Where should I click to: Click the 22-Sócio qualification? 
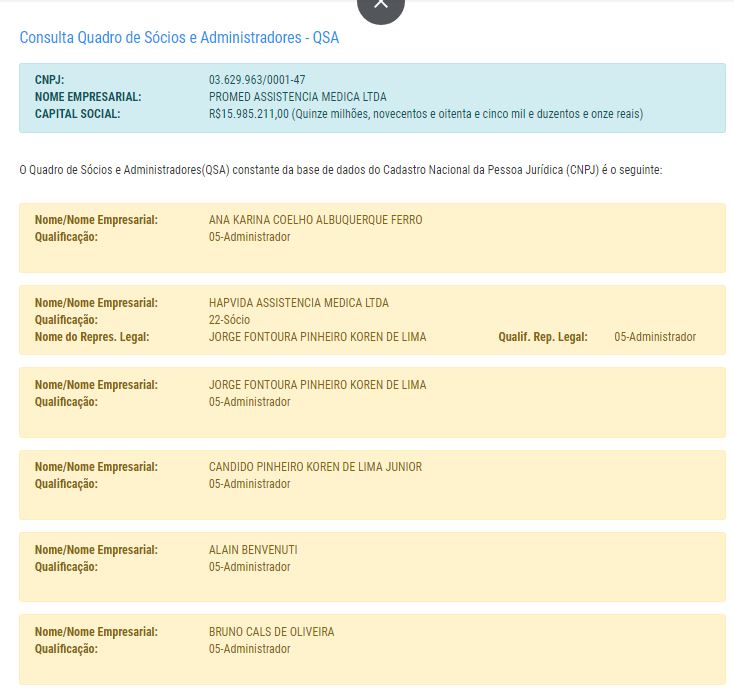230,320
